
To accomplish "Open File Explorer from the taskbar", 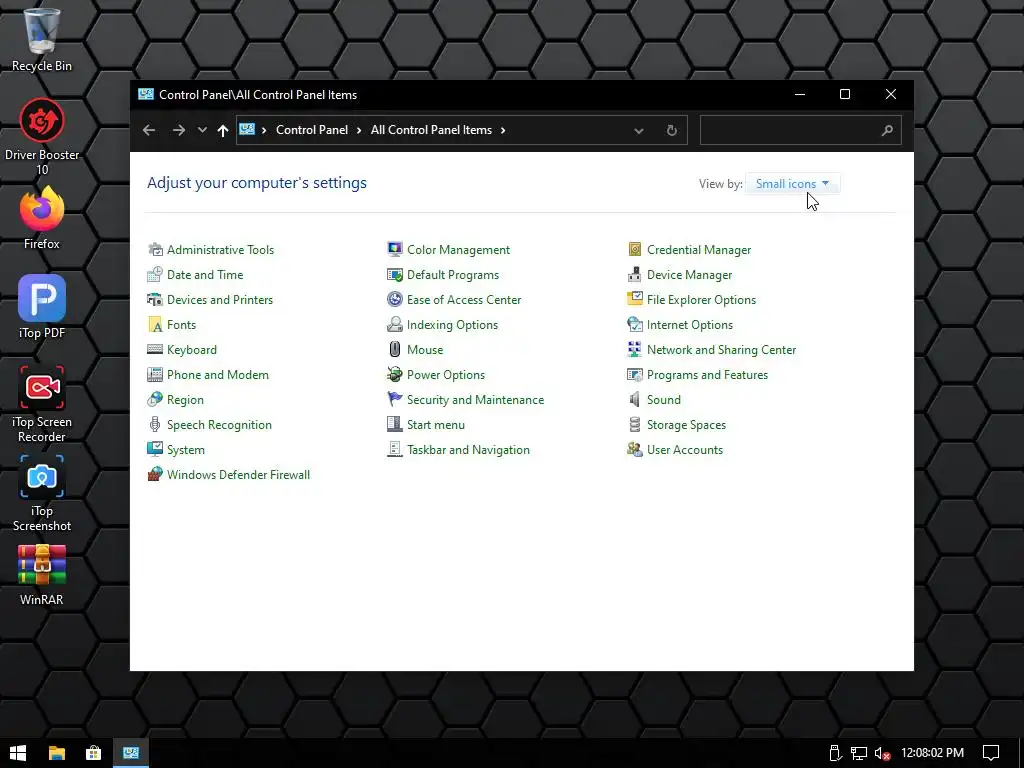I will pyautogui.click(x=57, y=753).
